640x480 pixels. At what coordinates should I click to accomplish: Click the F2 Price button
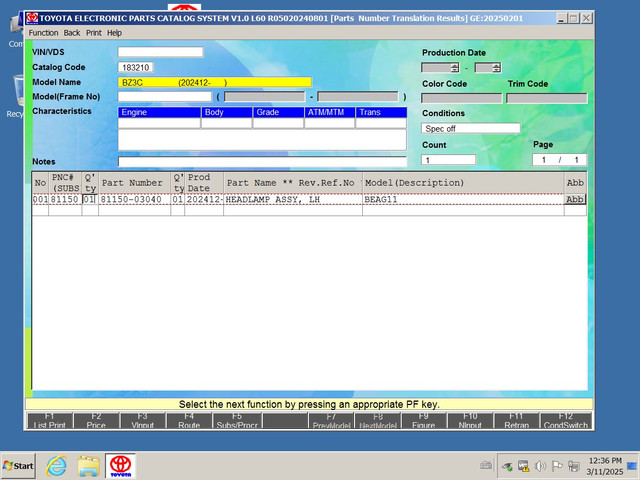(96, 421)
